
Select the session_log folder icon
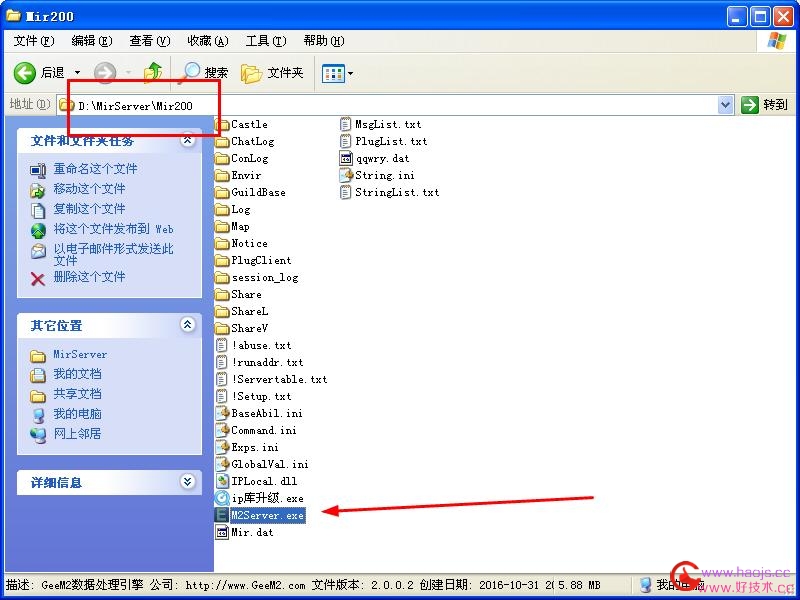tap(222, 278)
